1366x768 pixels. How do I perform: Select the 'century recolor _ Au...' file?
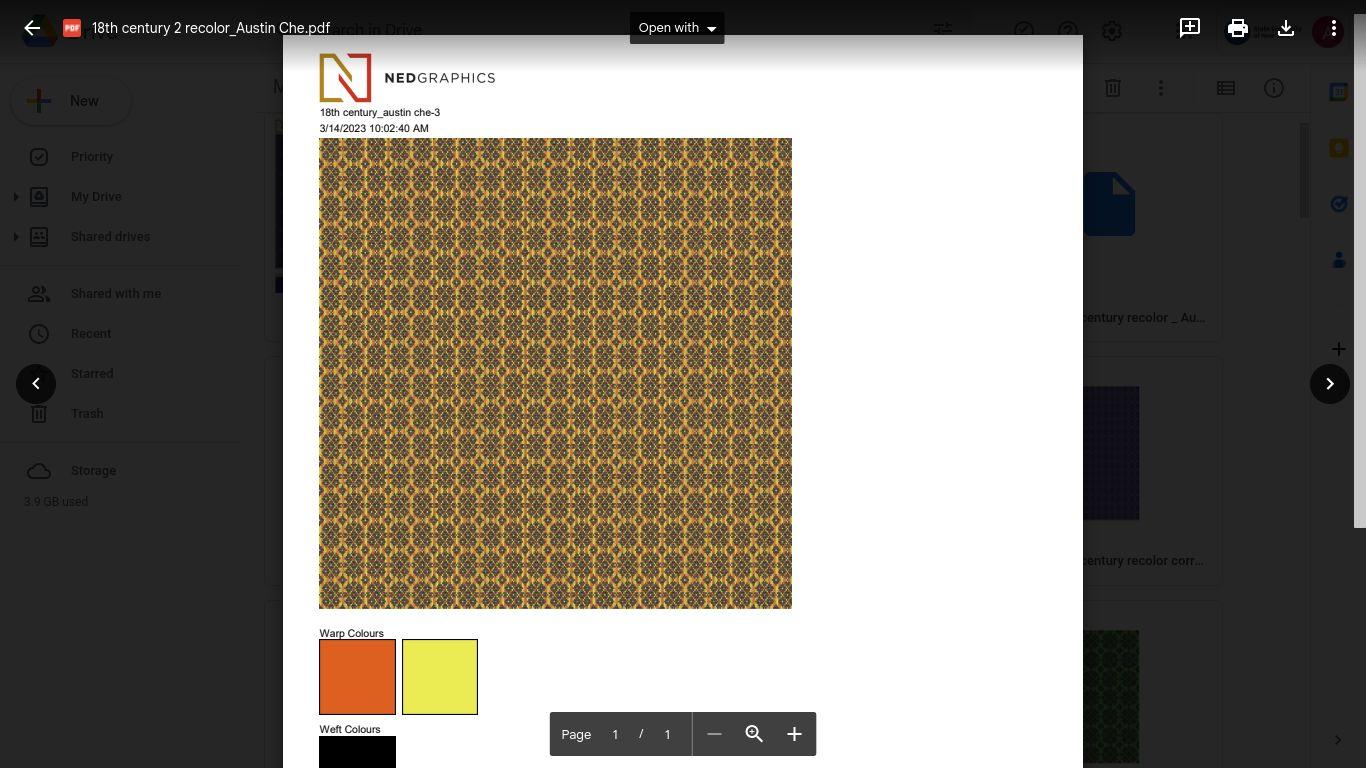tap(1144, 318)
